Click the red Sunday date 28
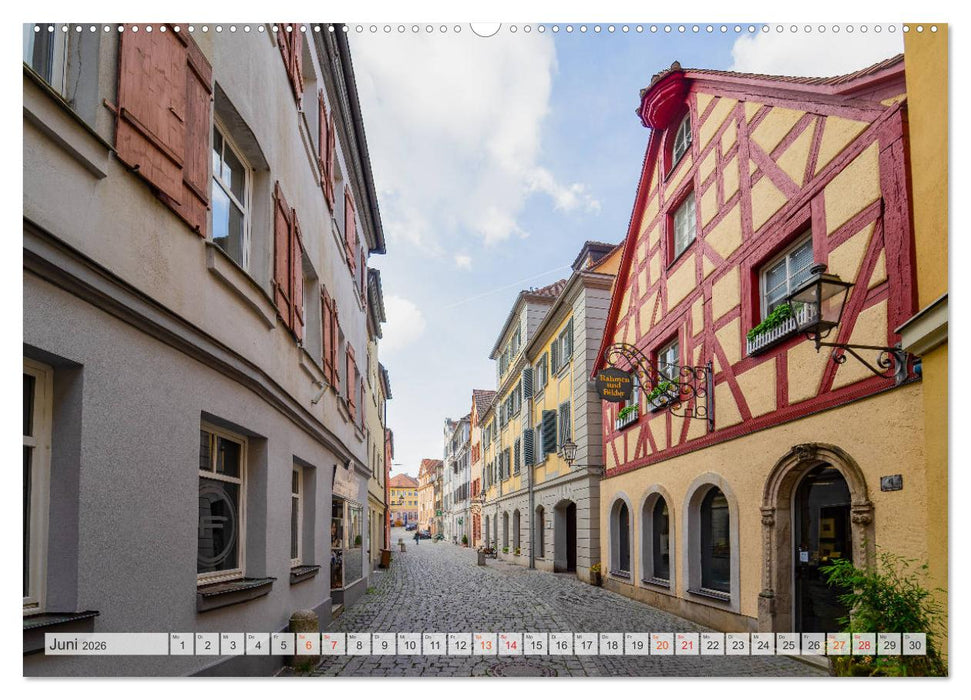The height and width of the screenshot is (700, 971). pos(865,644)
